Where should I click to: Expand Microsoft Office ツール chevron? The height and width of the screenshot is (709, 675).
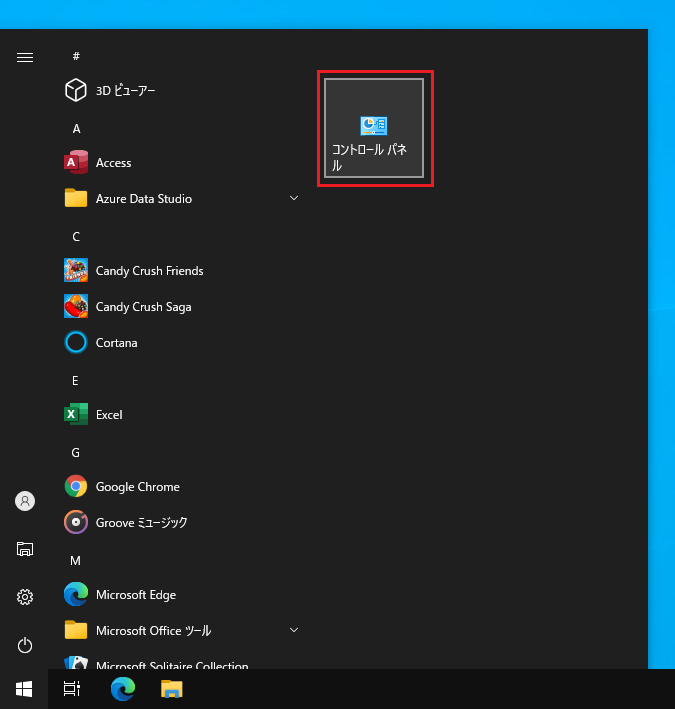294,630
